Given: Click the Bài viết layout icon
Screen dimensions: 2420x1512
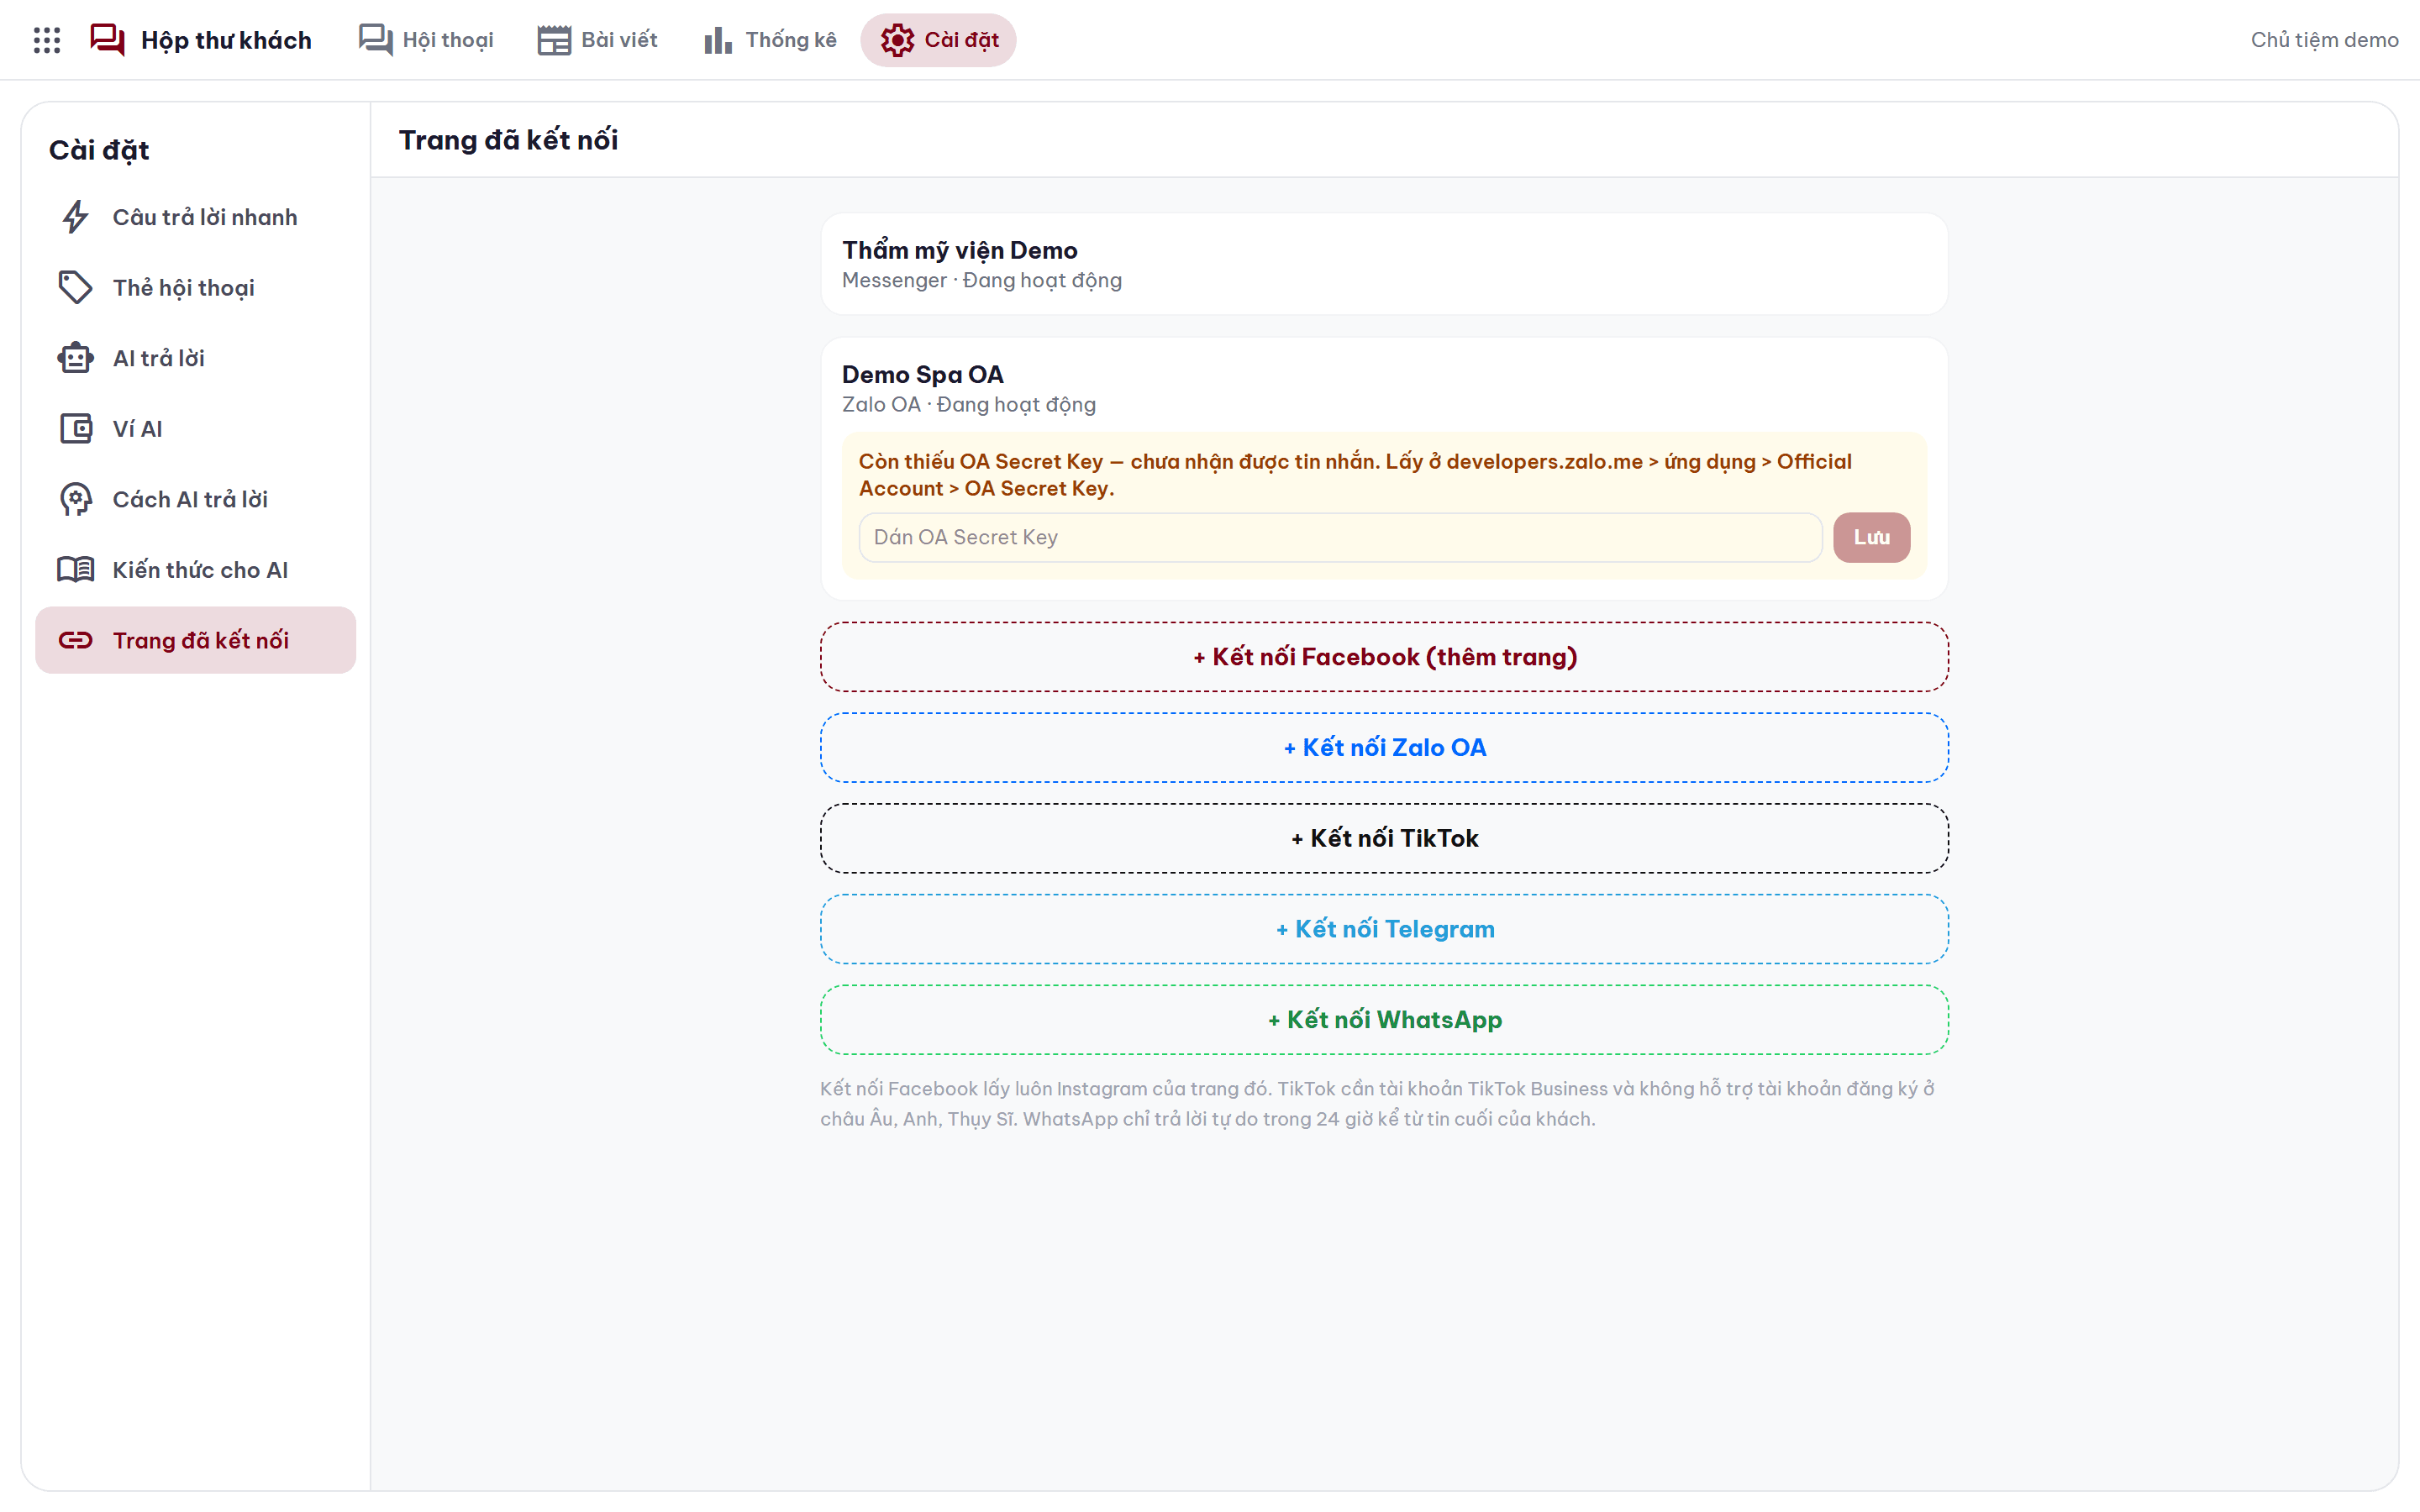Looking at the screenshot, I should tap(554, 40).
